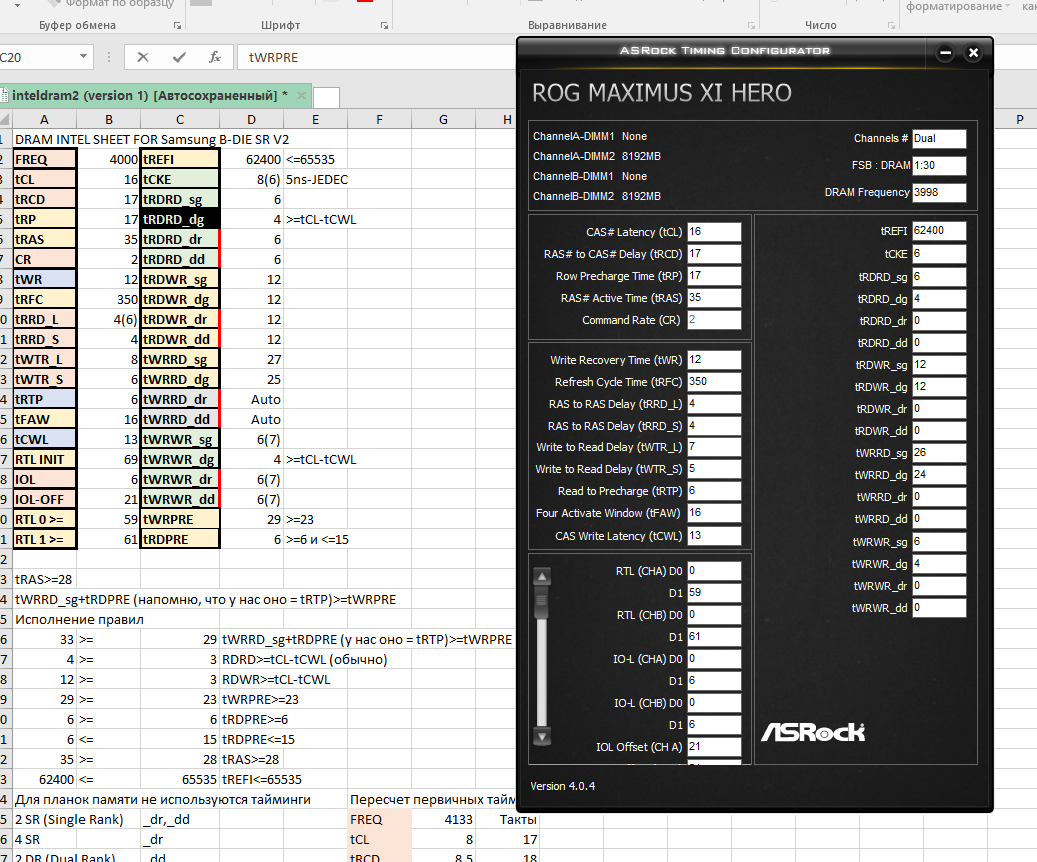Expand Alignment group dialog launcher
The image size is (1037, 862).
click(751, 26)
